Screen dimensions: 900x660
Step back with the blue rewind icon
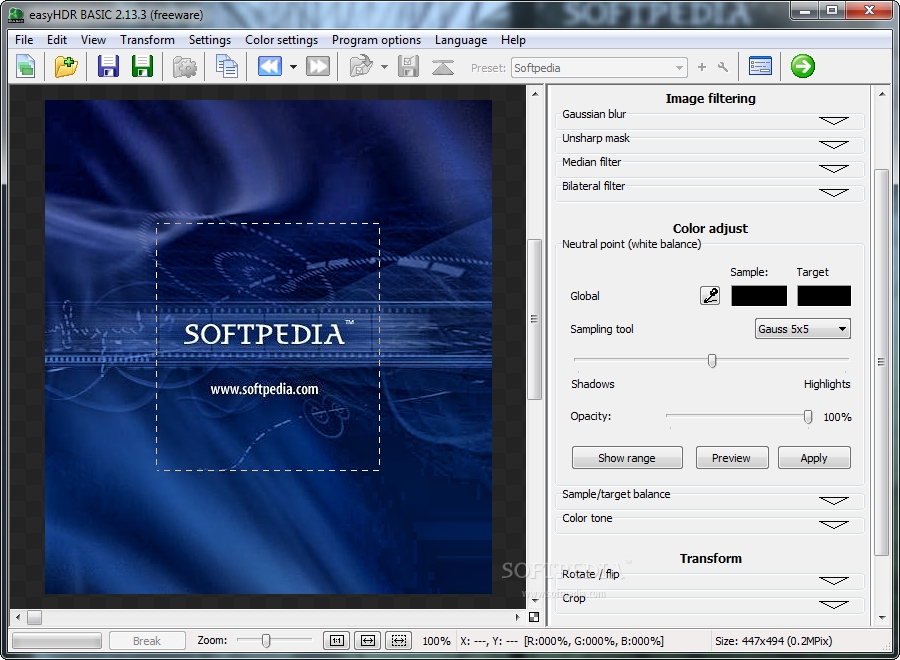(270, 67)
